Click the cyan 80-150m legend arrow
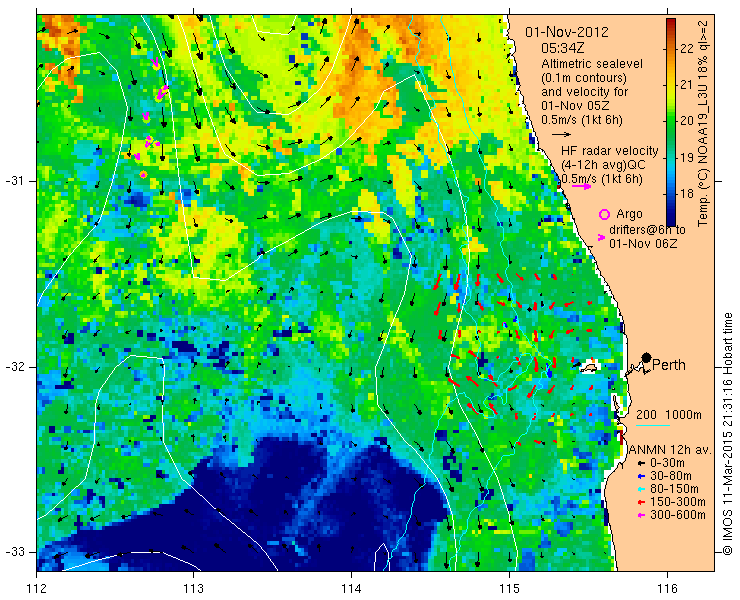This screenshot has height=600, width=740. tap(641, 489)
